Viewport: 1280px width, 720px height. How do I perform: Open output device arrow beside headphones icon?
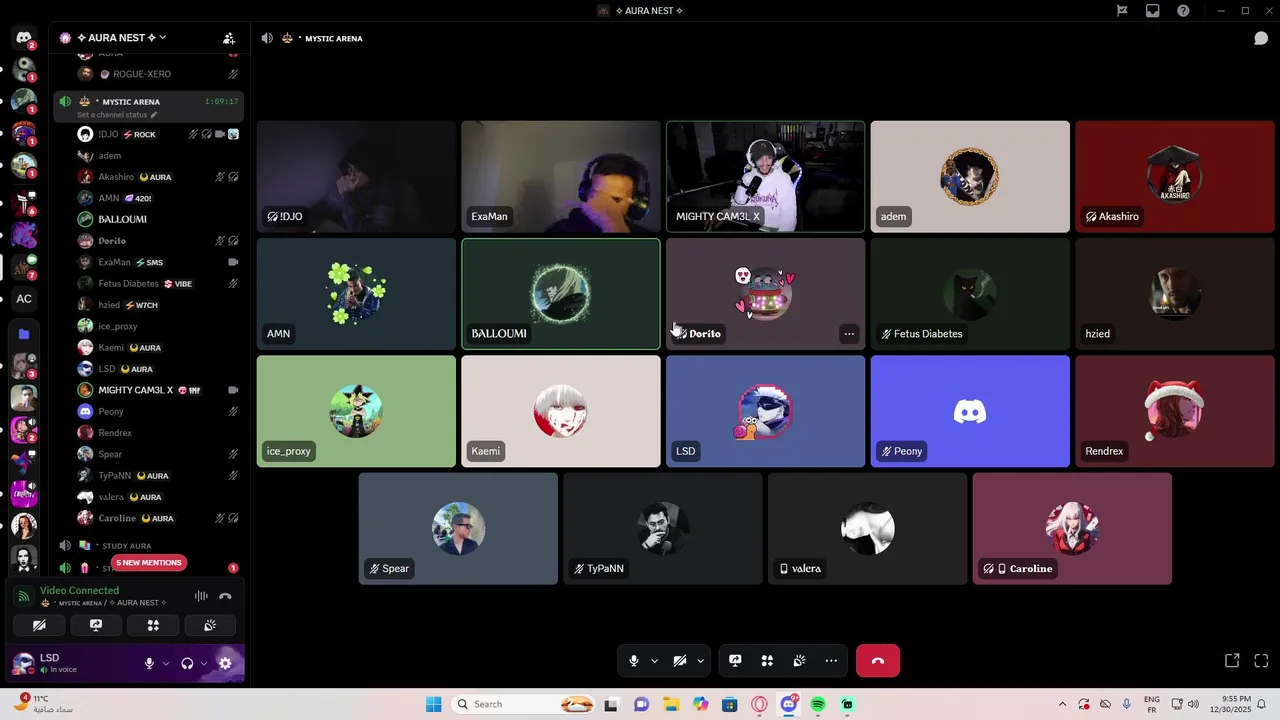[204, 663]
